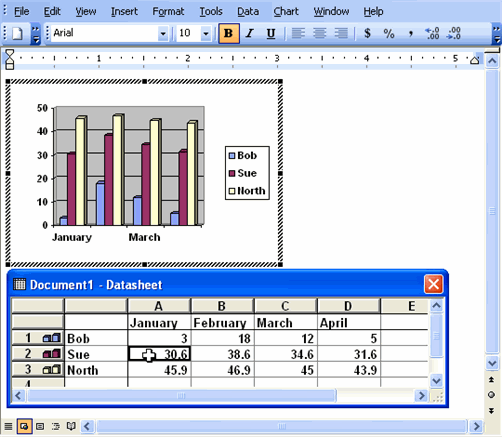Align text left

(298, 33)
